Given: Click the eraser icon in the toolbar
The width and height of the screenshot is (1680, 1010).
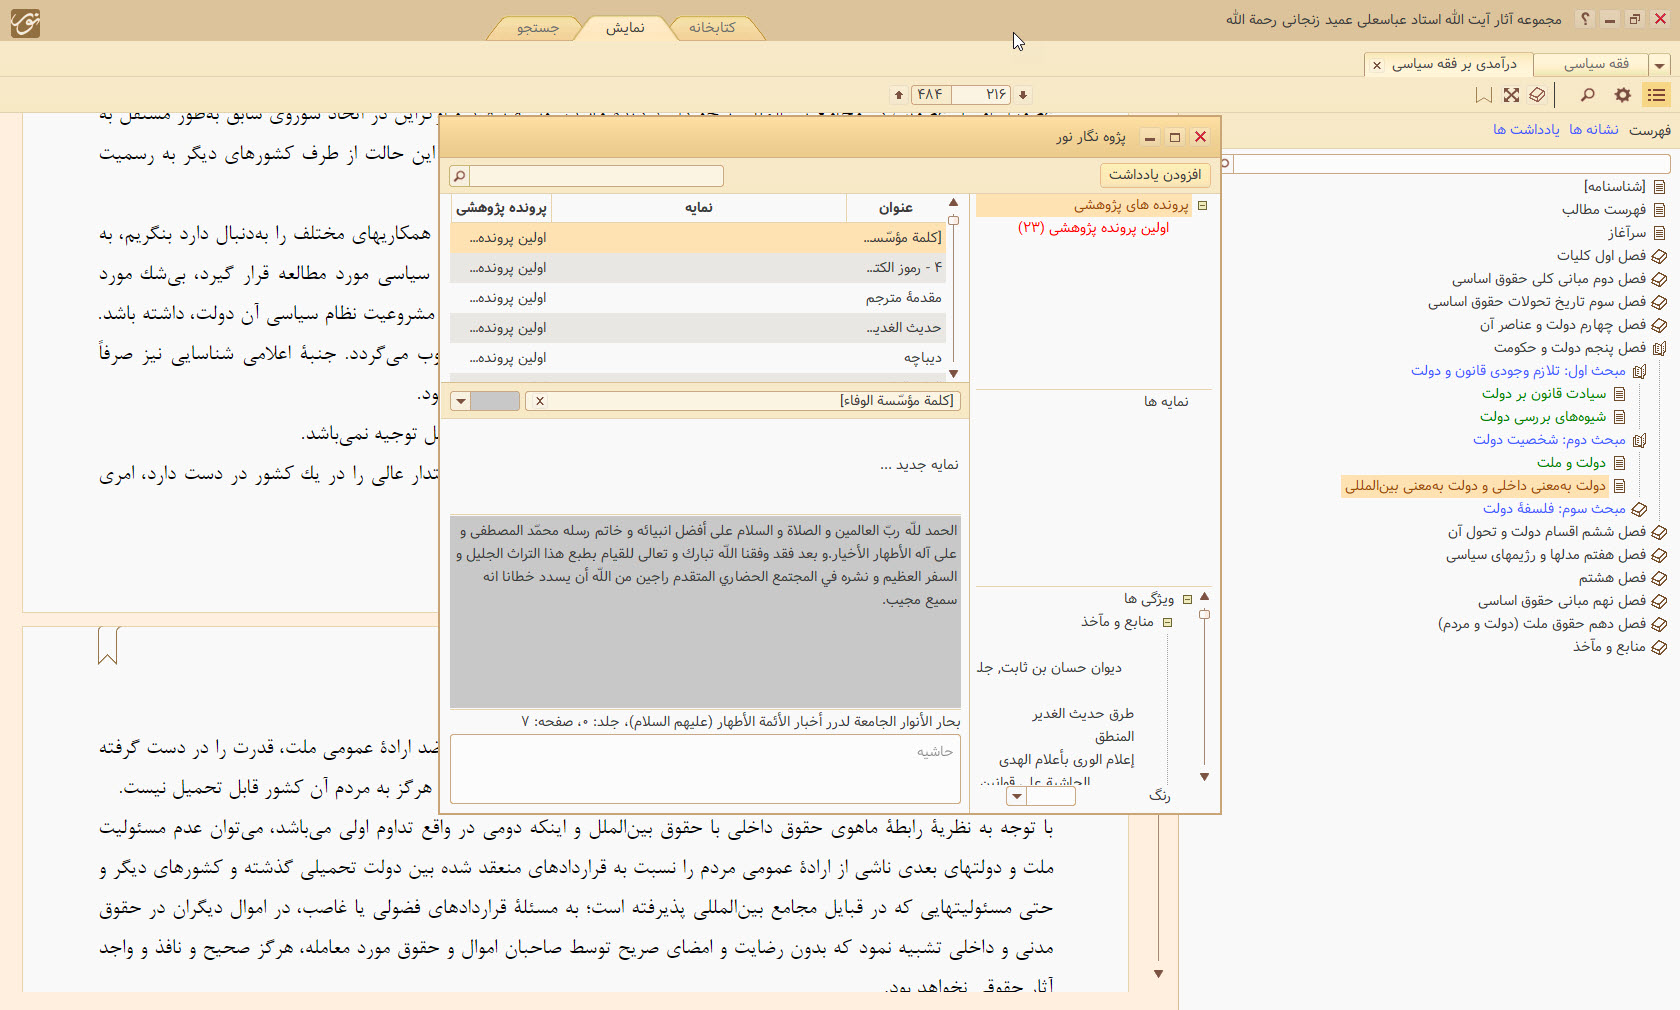Looking at the screenshot, I should (x=1537, y=95).
